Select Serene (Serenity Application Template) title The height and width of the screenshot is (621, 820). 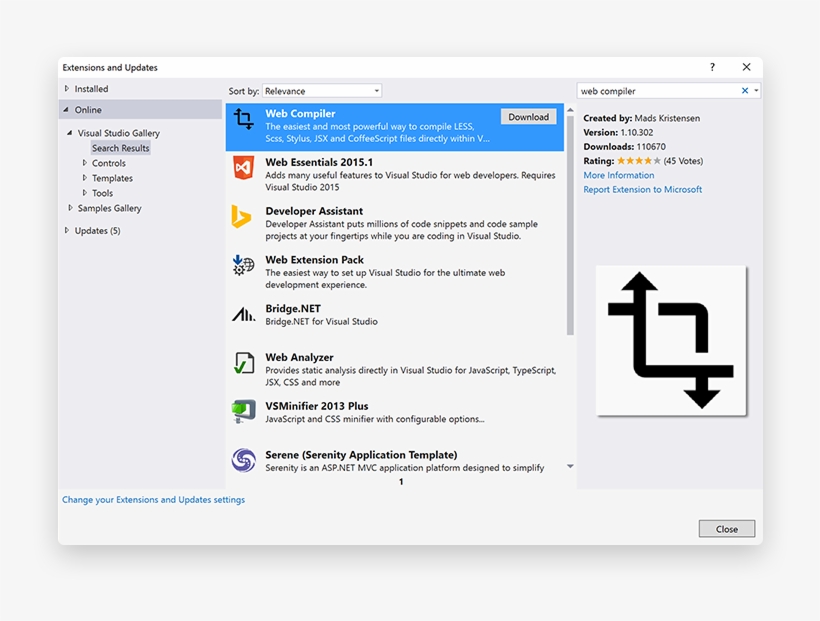click(x=361, y=455)
